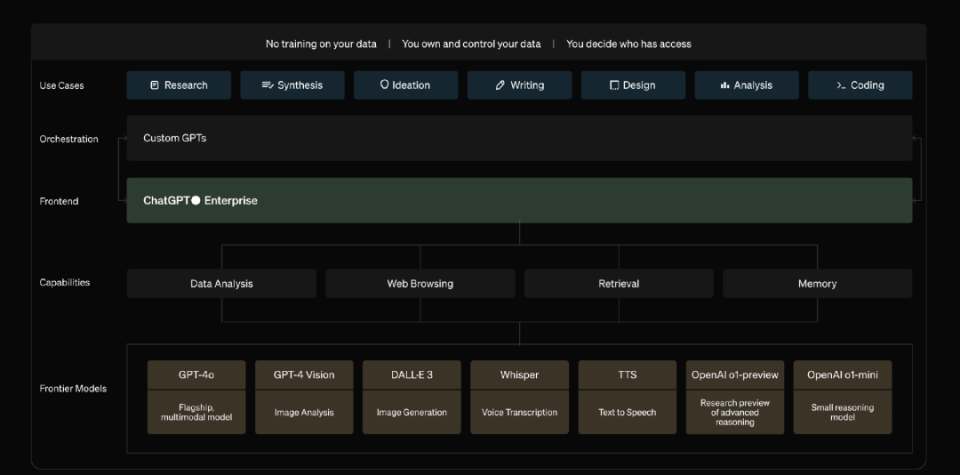Image resolution: width=960 pixels, height=475 pixels.
Task: Click the Coding terminal prompt icon
Action: [x=841, y=85]
